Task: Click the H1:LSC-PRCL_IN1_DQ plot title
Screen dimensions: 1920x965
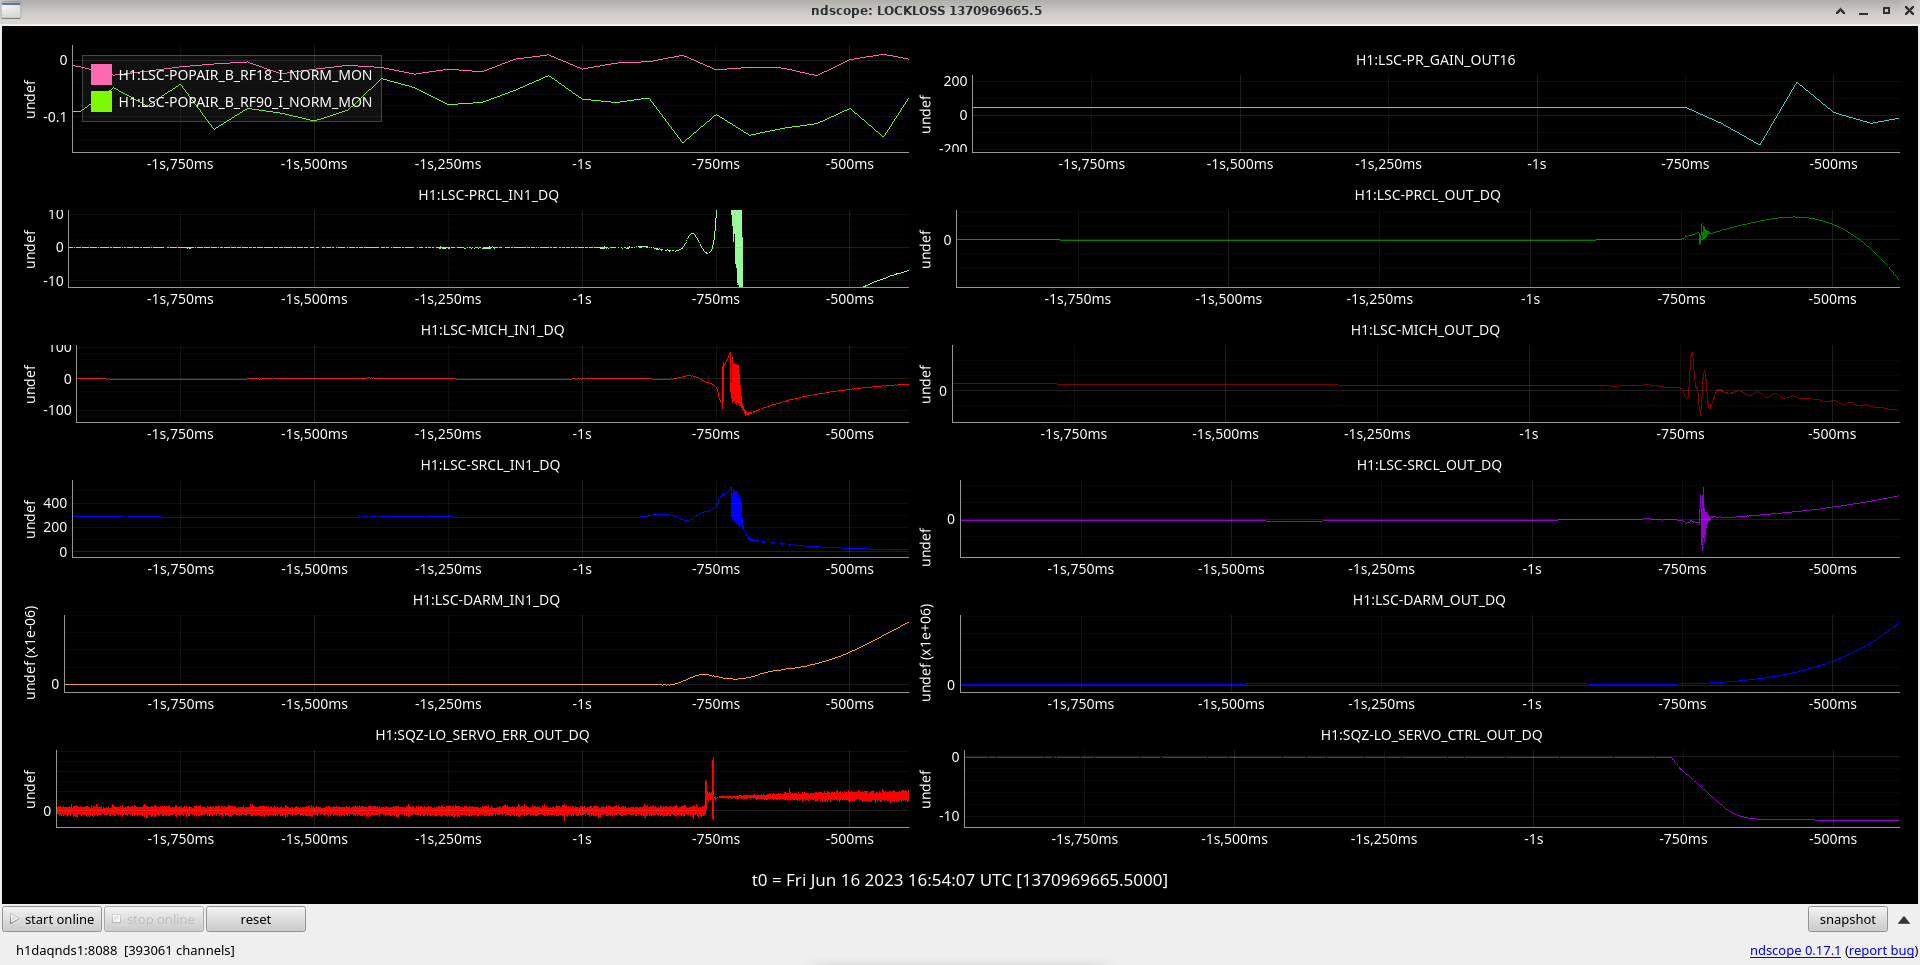Action: pyautogui.click(x=488, y=195)
